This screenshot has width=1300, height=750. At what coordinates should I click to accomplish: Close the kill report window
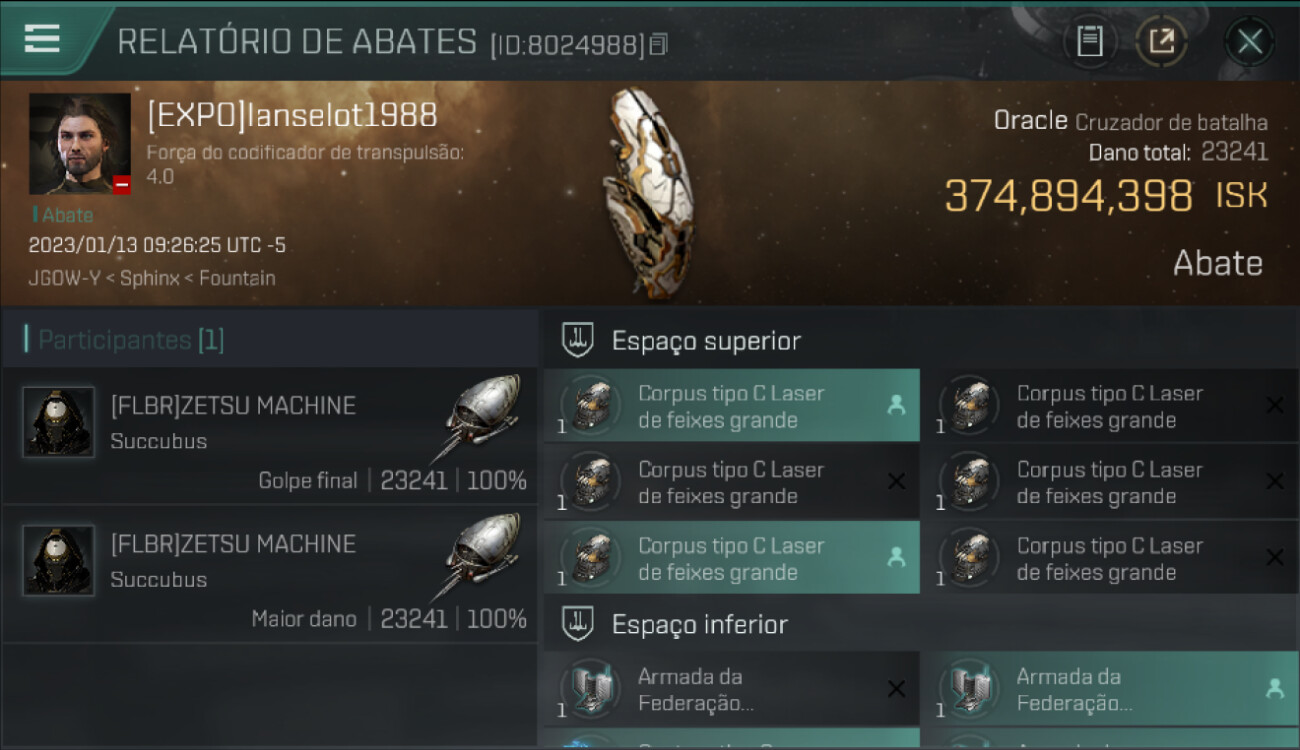click(x=1249, y=42)
